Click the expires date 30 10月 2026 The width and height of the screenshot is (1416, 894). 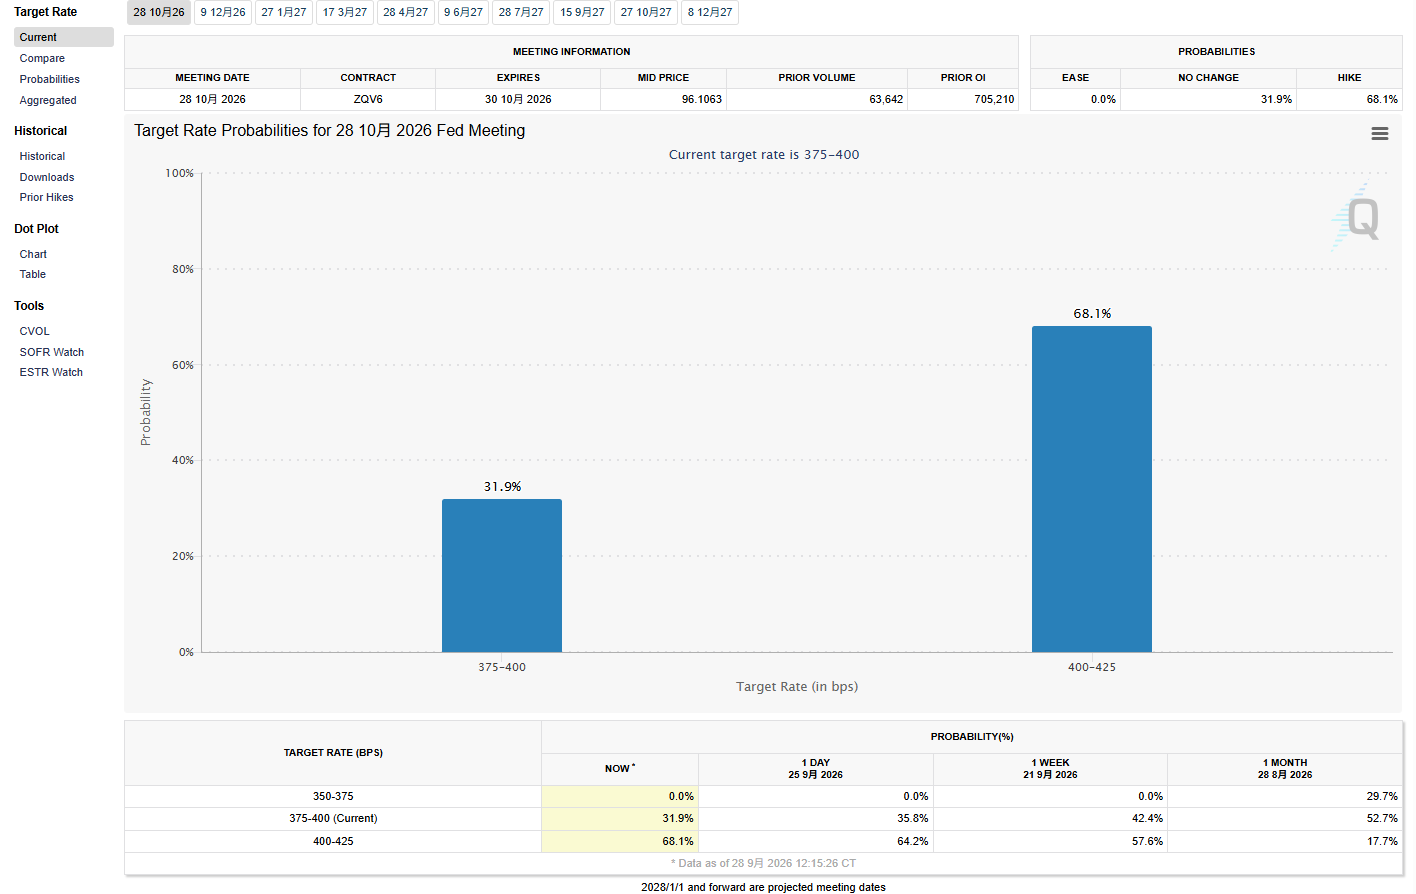click(518, 99)
